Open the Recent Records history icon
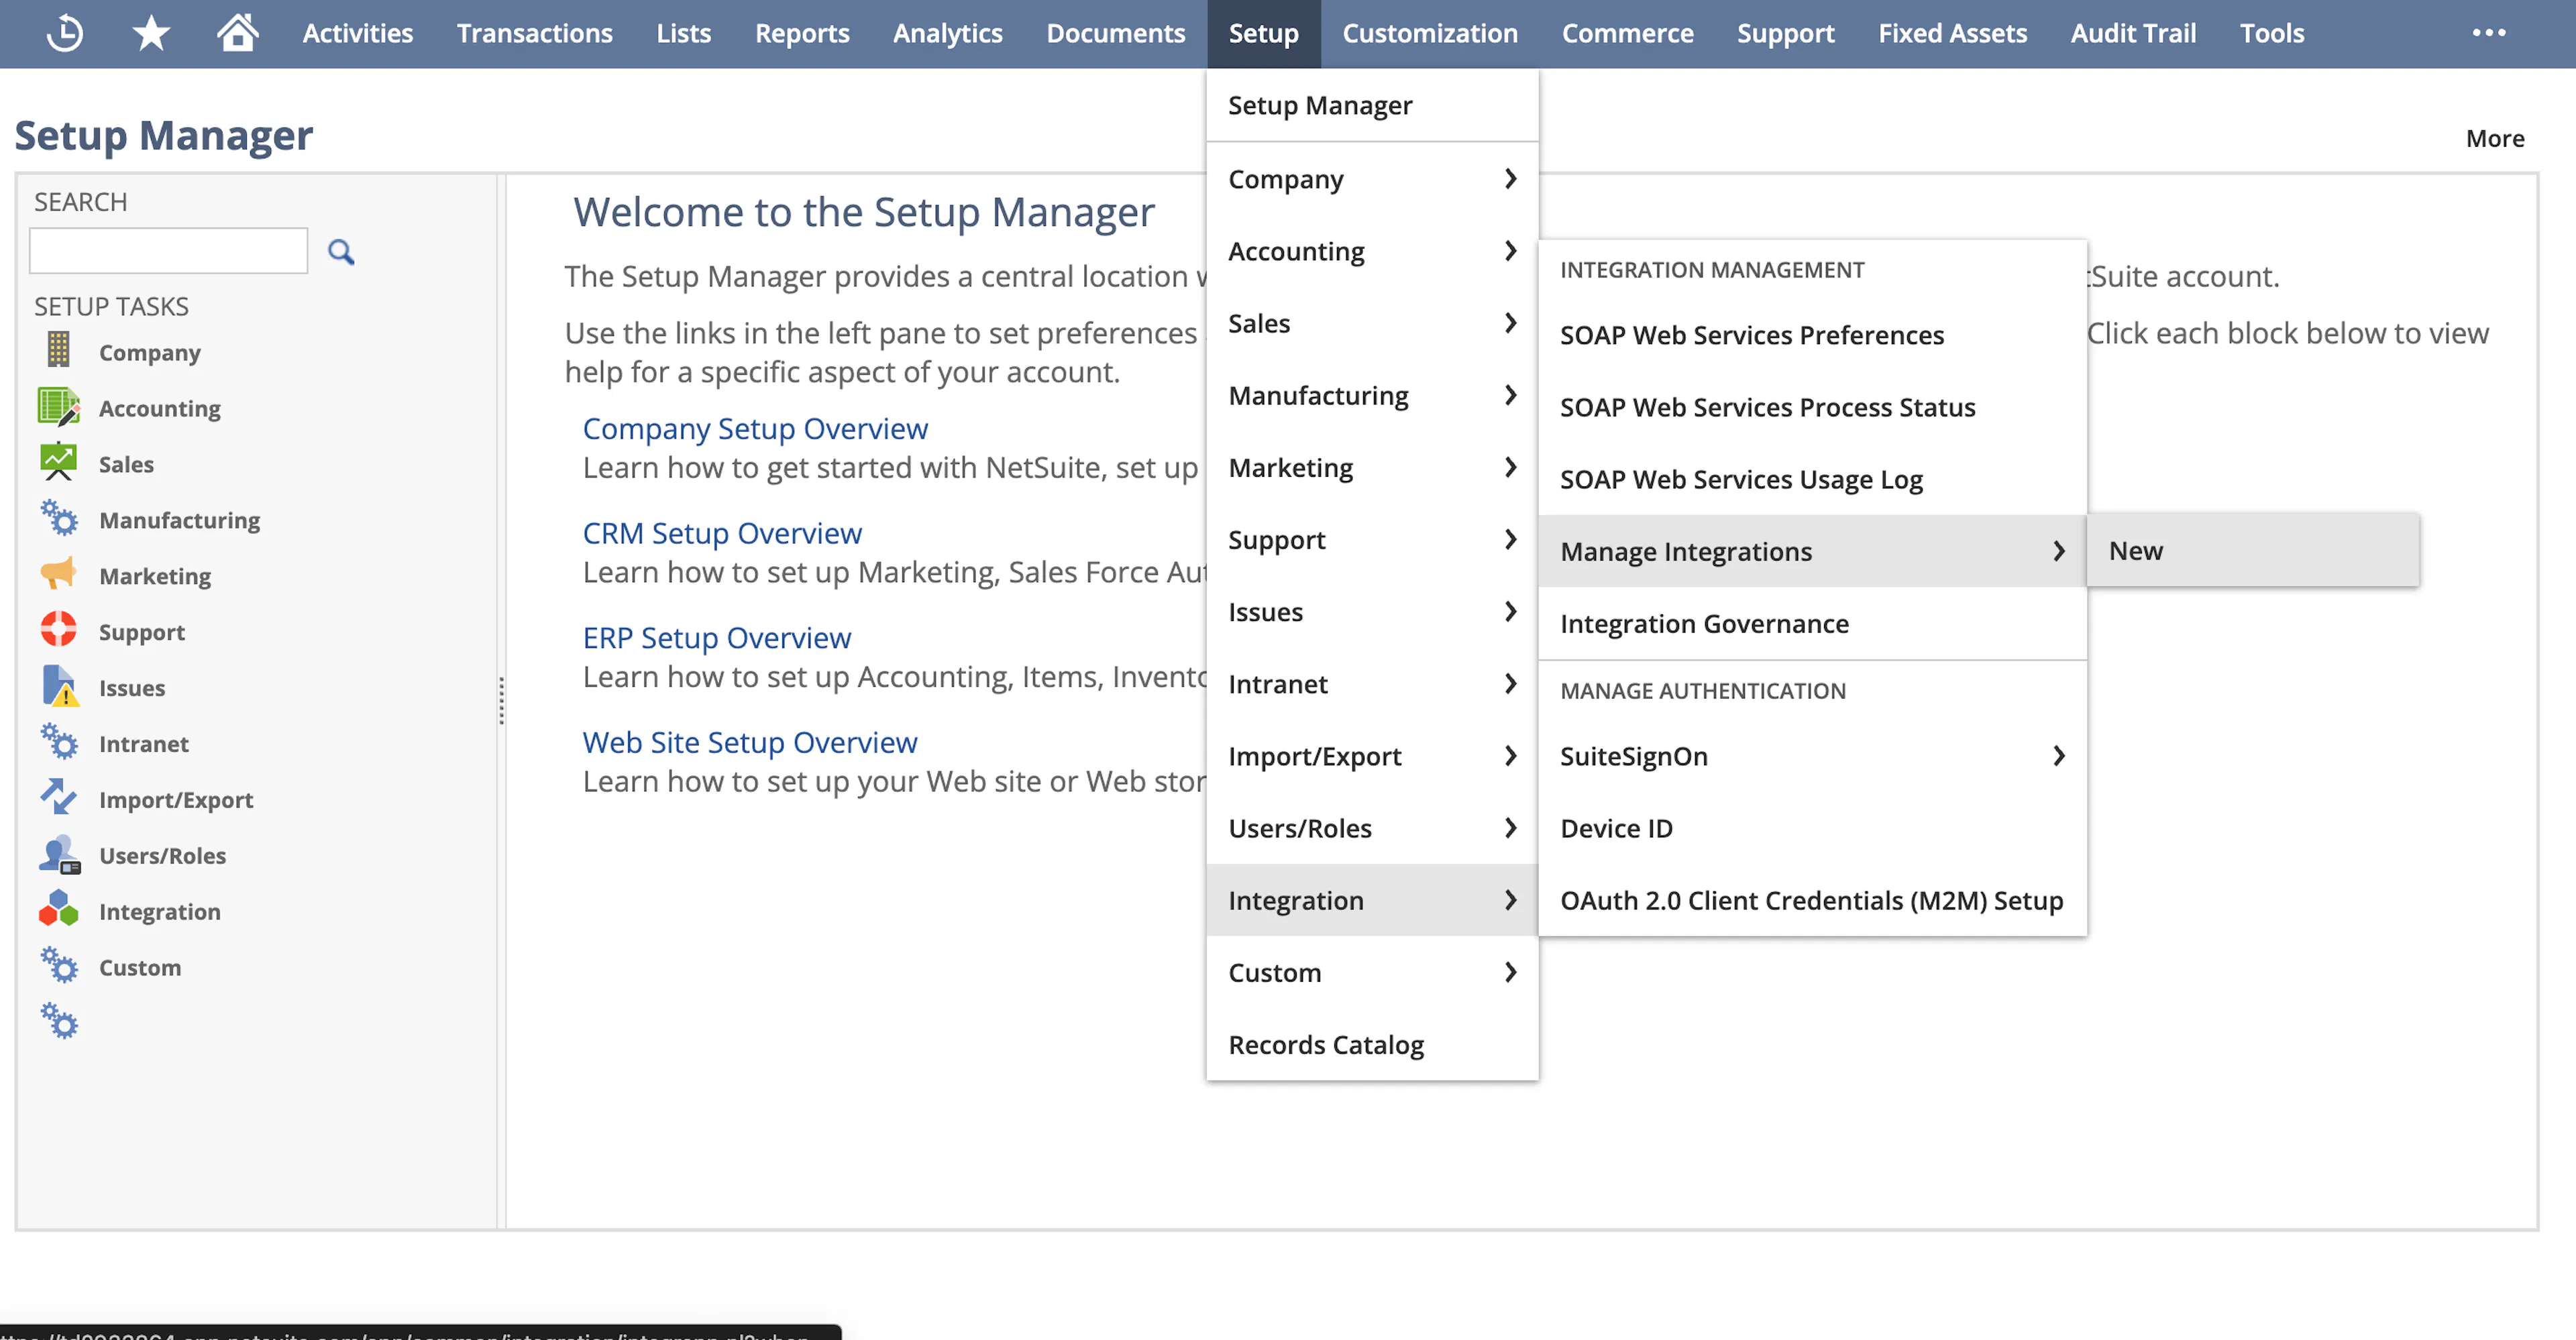The width and height of the screenshot is (2576, 1340). (65, 33)
